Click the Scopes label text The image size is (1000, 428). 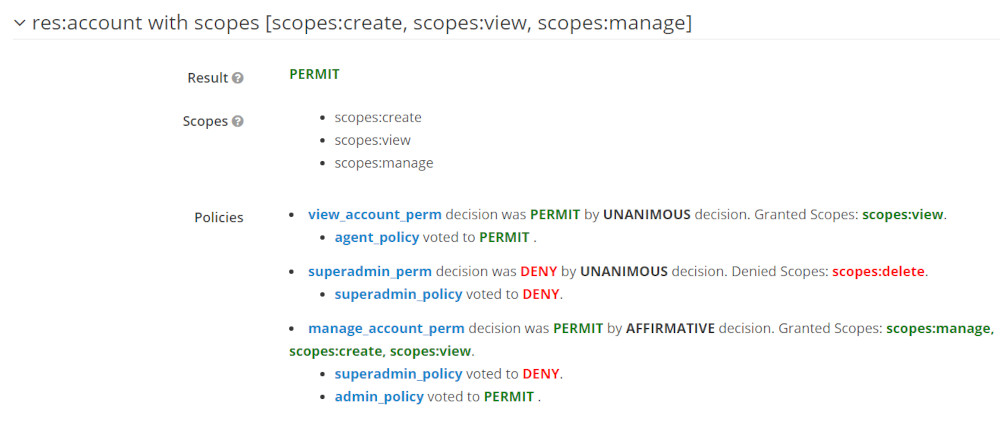[205, 121]
